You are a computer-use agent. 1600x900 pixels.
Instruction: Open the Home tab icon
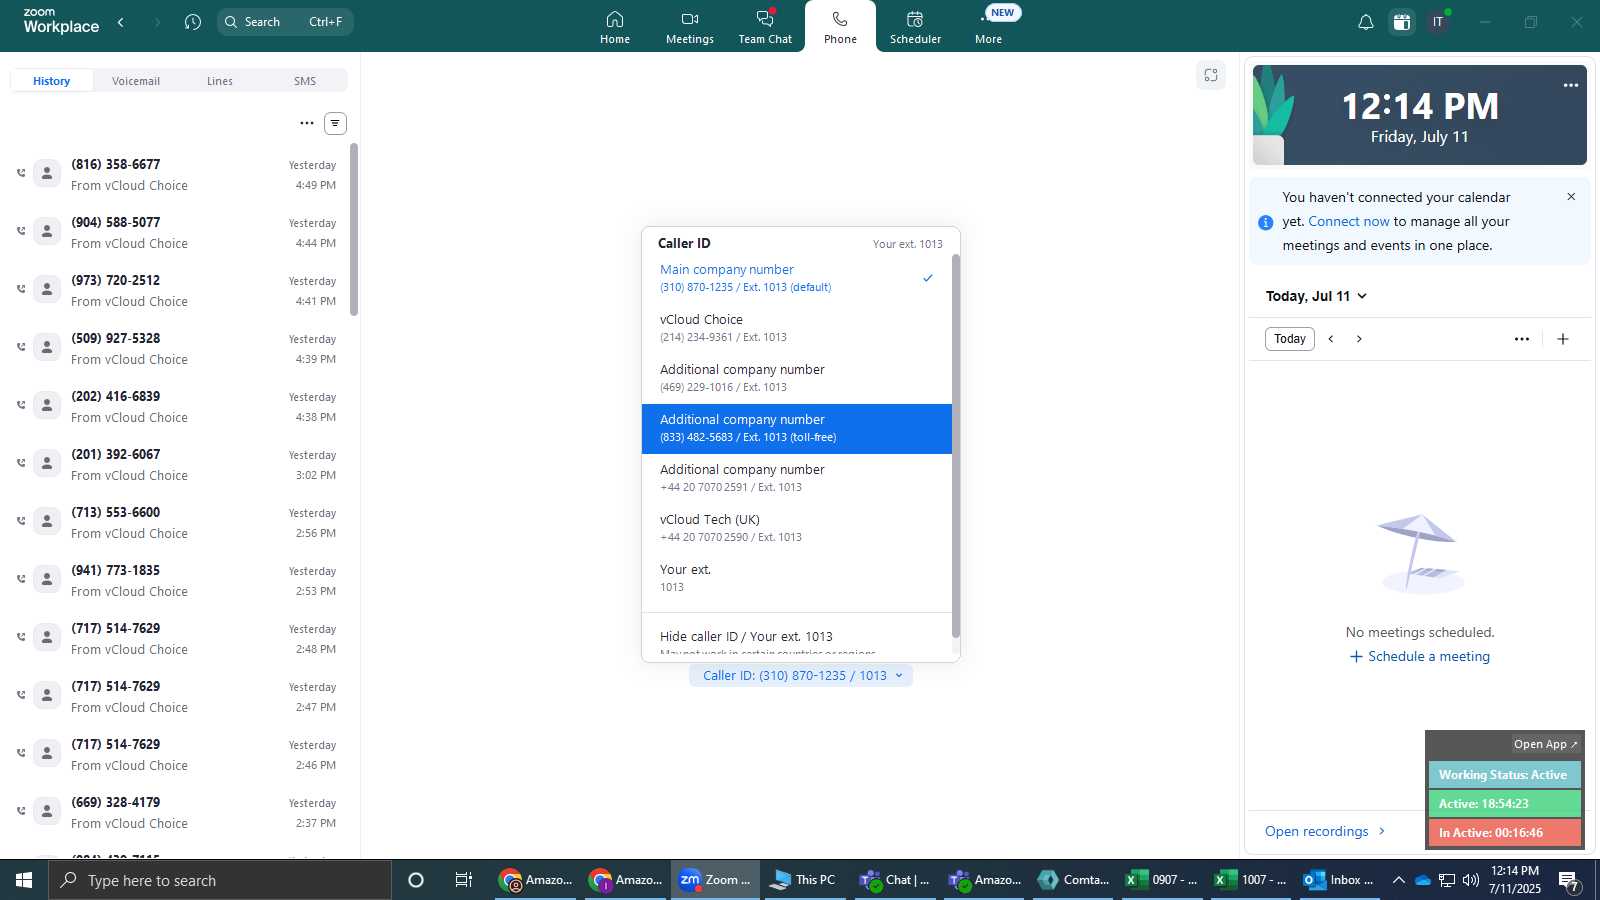pos(615,19)
